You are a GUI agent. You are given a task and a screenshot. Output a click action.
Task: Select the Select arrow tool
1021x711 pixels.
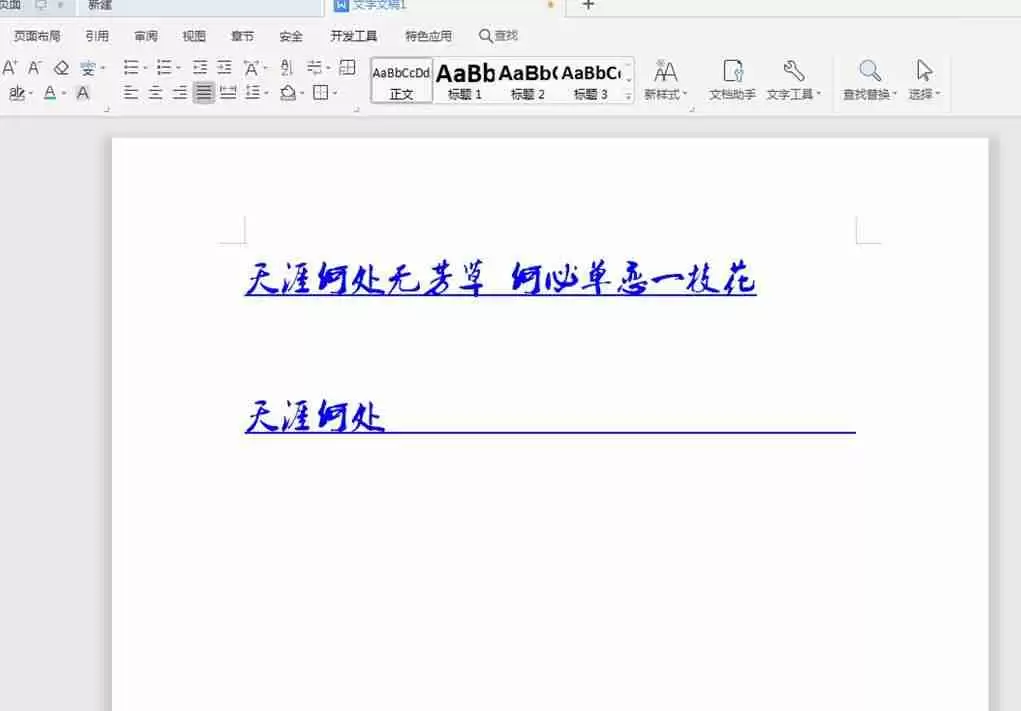(x=922, y=72)
